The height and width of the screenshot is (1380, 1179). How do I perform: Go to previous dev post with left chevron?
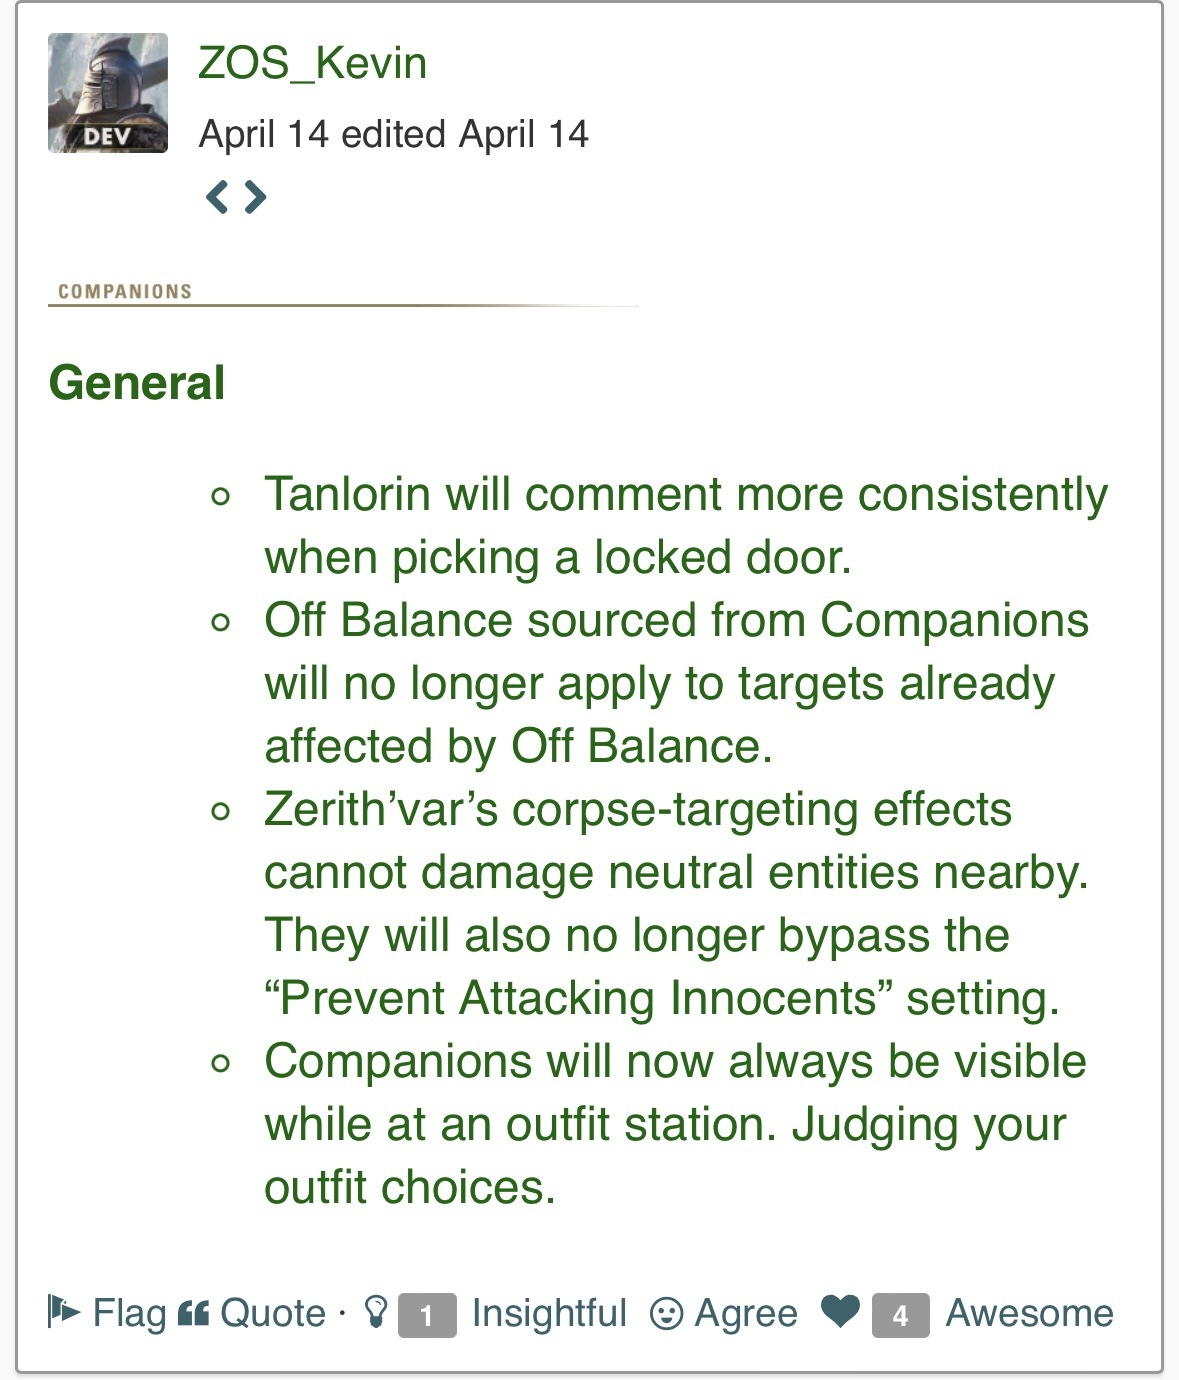[217, 197]
